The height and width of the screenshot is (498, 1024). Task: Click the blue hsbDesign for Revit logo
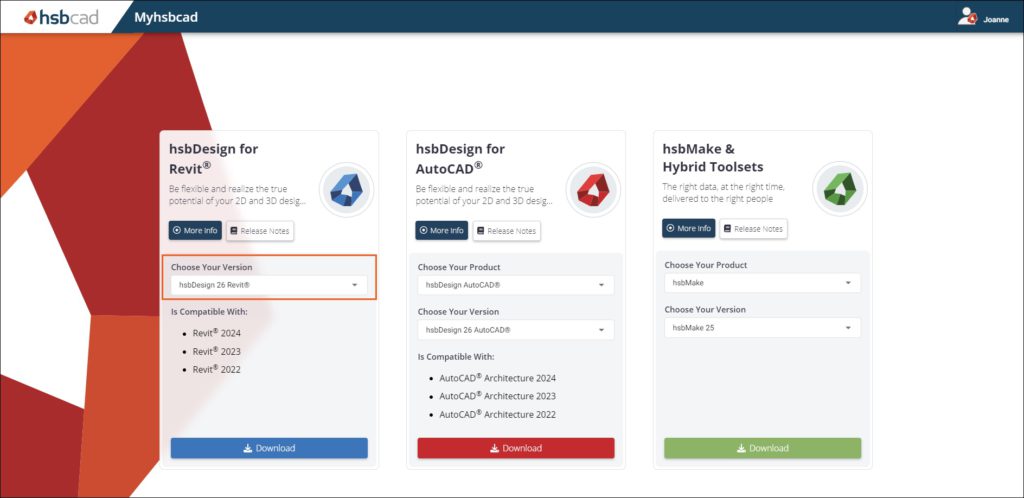pos(346,190)
